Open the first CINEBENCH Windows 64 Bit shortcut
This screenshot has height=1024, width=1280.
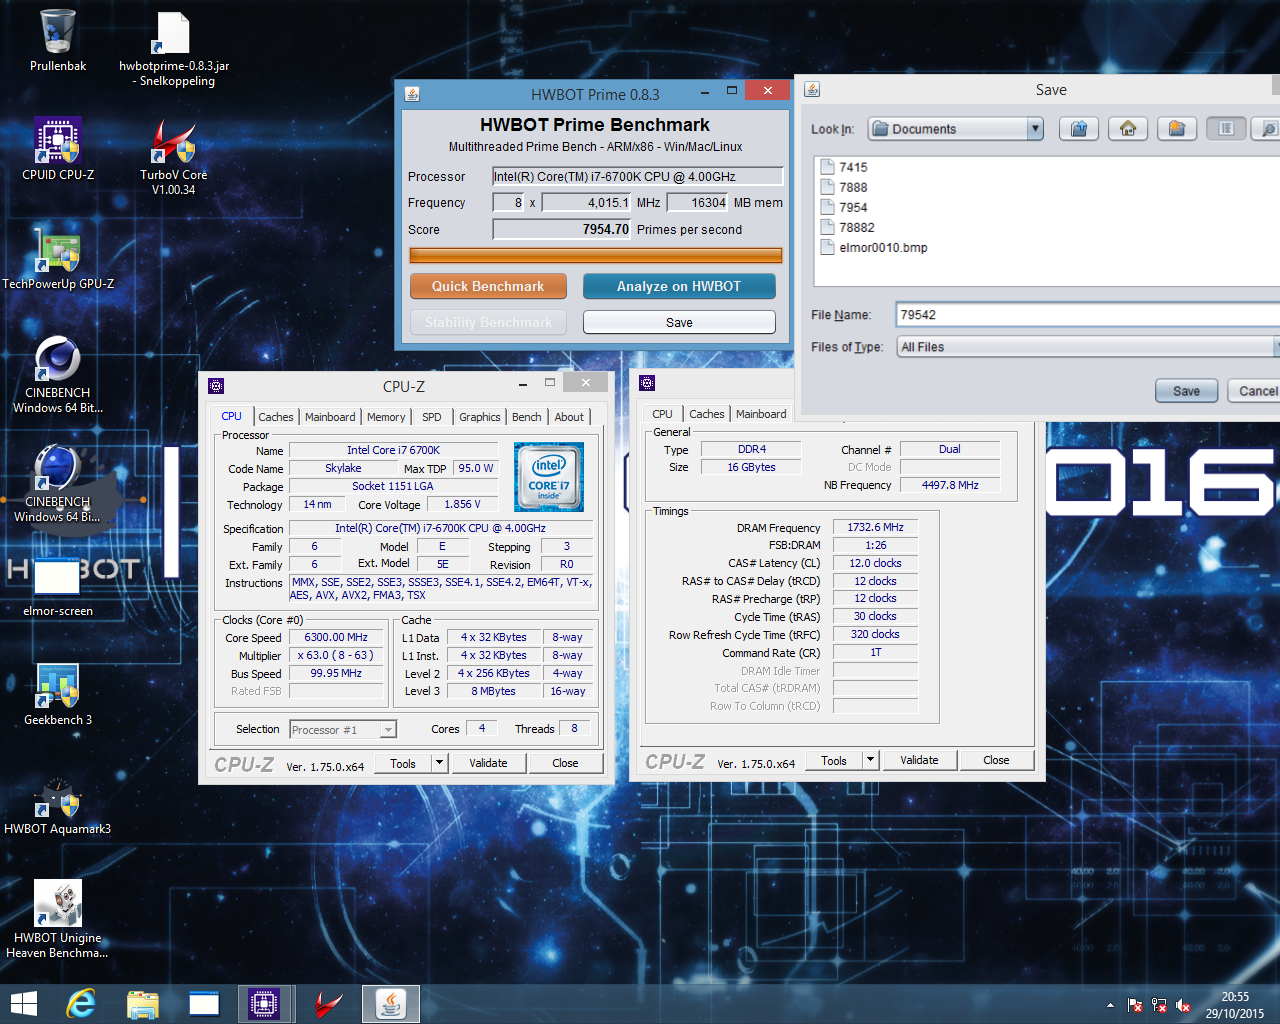[x=58, y=374]
